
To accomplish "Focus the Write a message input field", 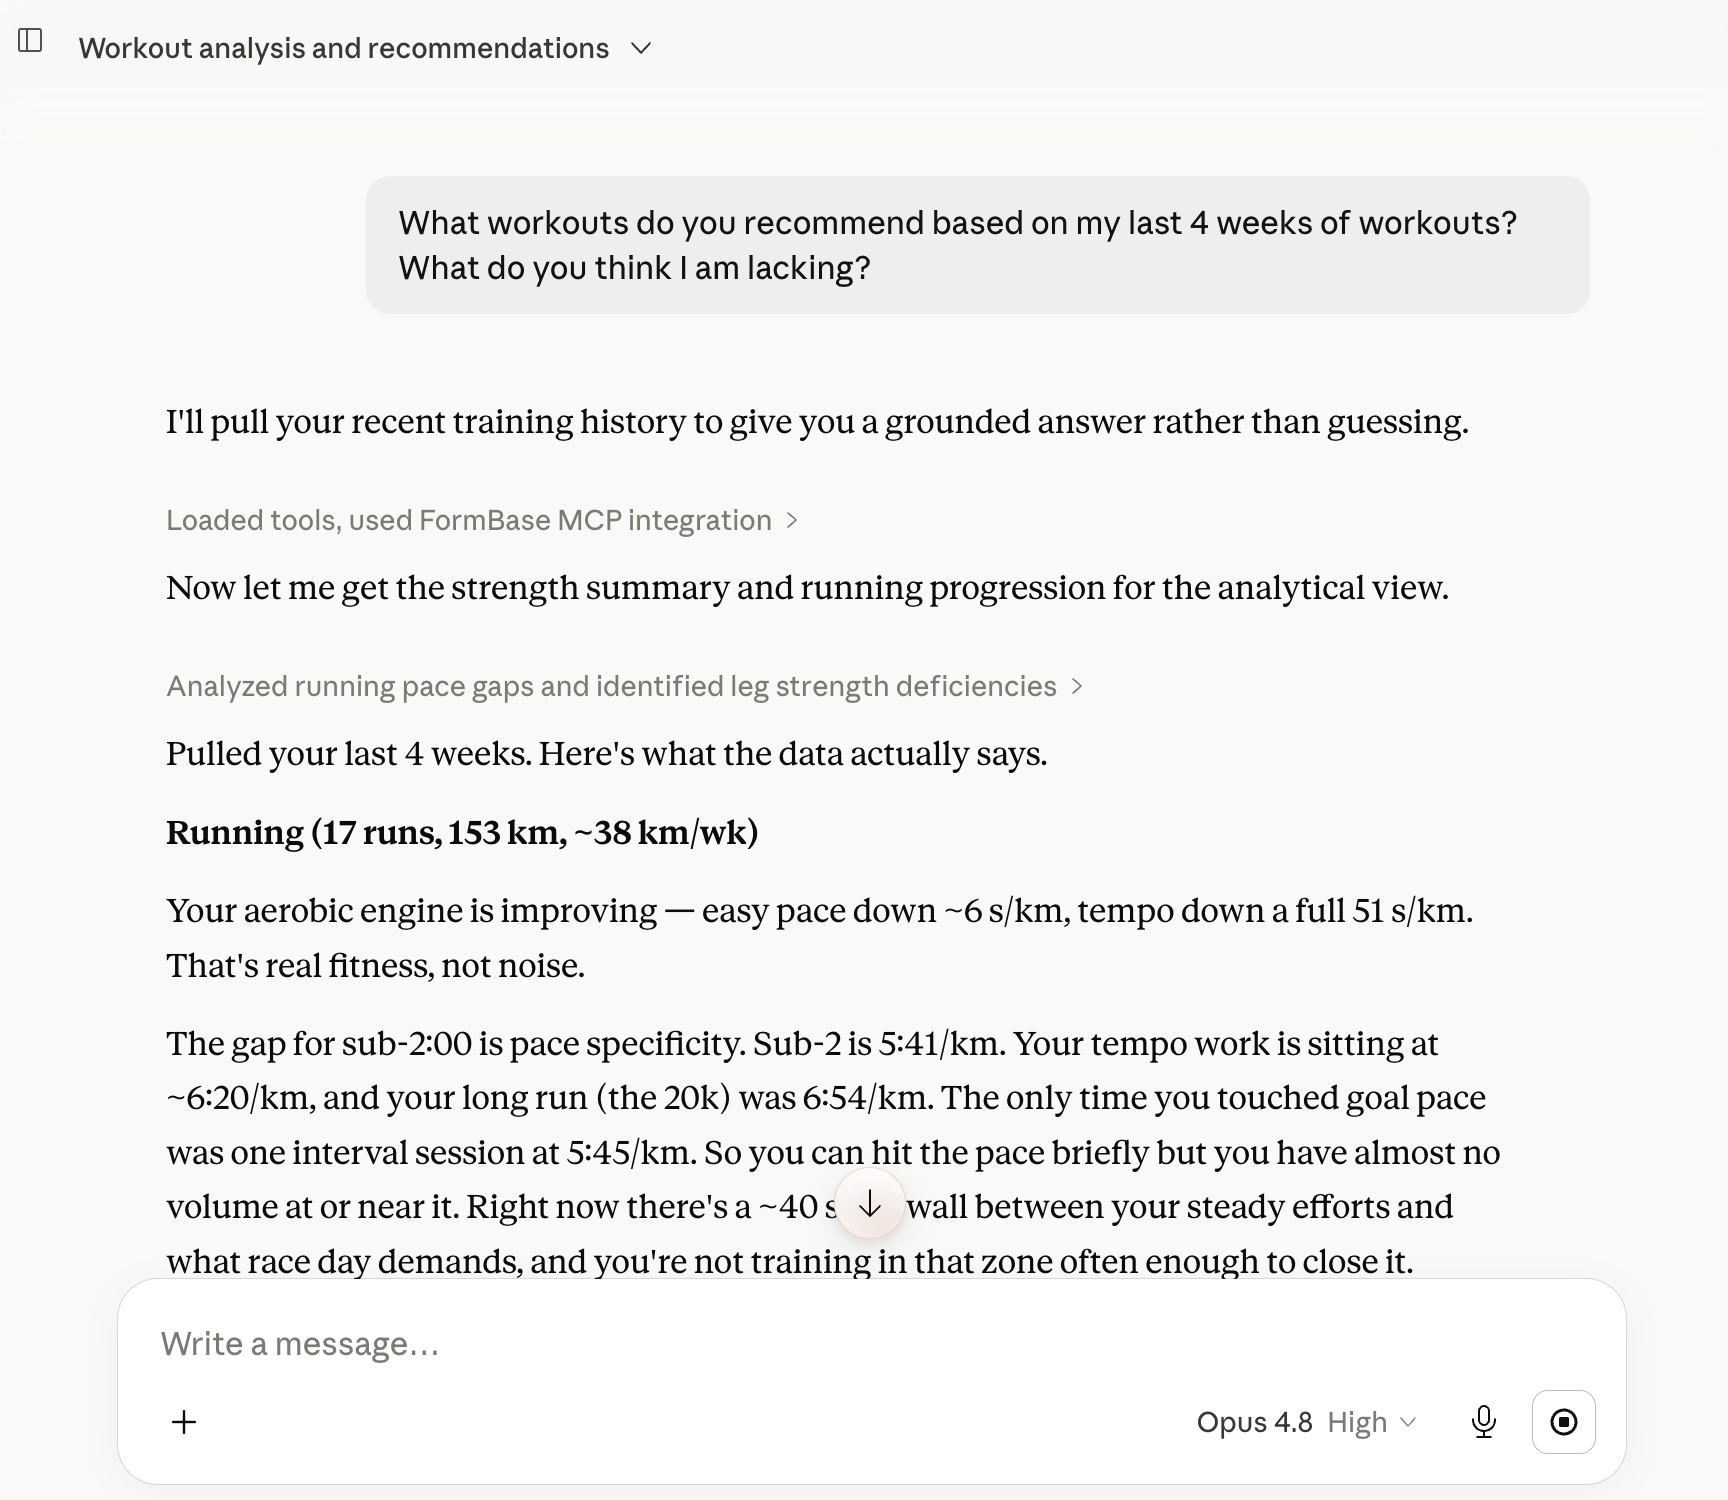I will pyautogui.click(x=870, y=1343).
